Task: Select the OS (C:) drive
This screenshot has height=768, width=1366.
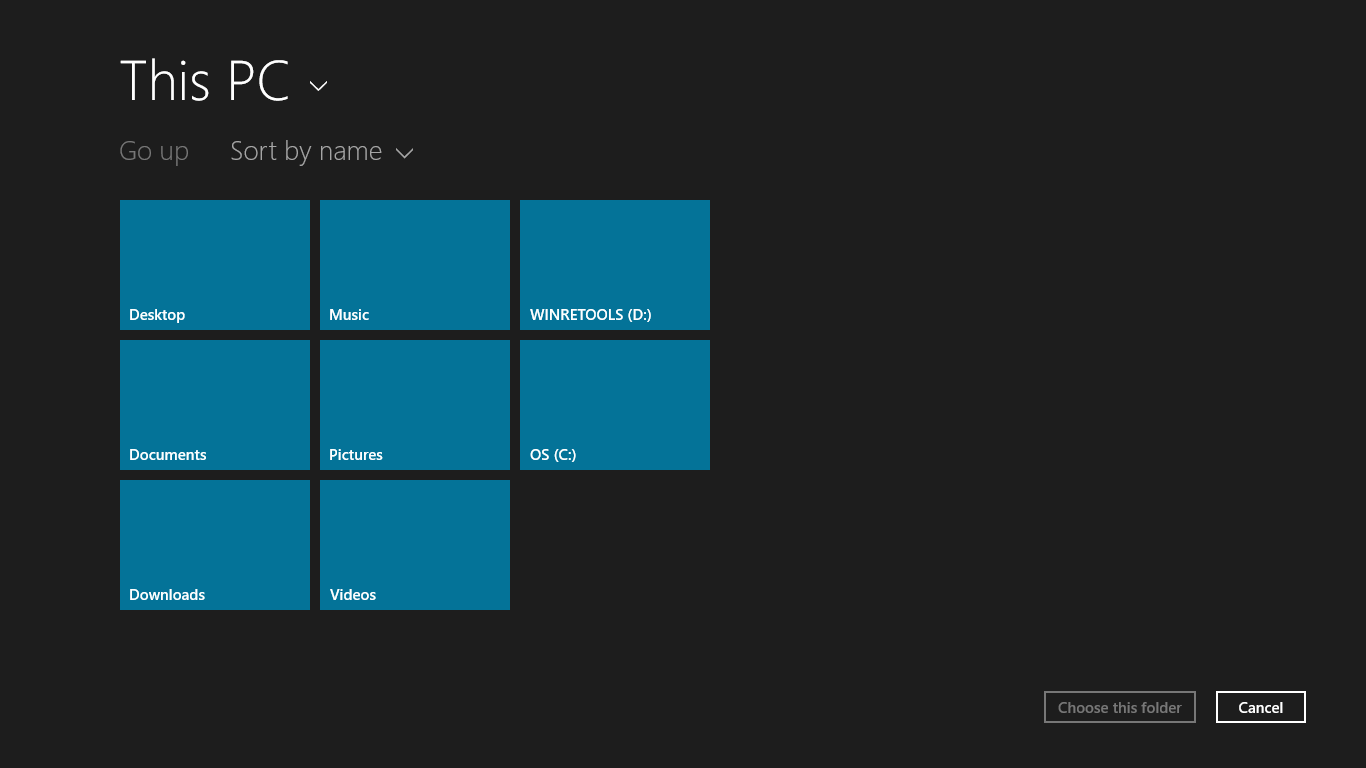Action: 614,405
